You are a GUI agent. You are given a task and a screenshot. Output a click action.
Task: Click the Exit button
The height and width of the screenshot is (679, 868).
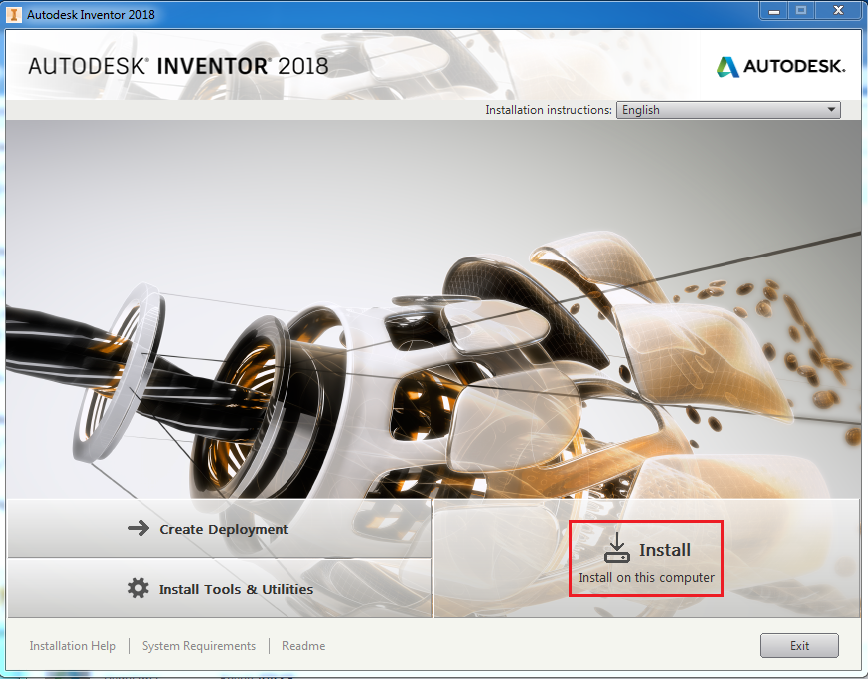tap(799, 645)
